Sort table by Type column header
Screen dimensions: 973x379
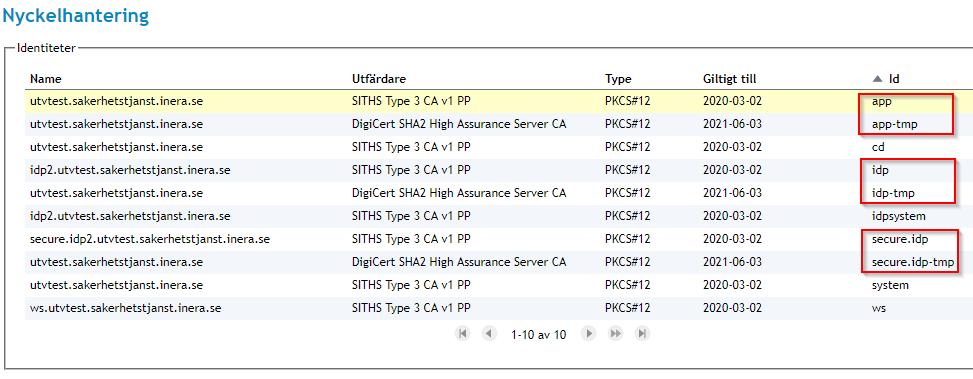[x=618, y=79]
